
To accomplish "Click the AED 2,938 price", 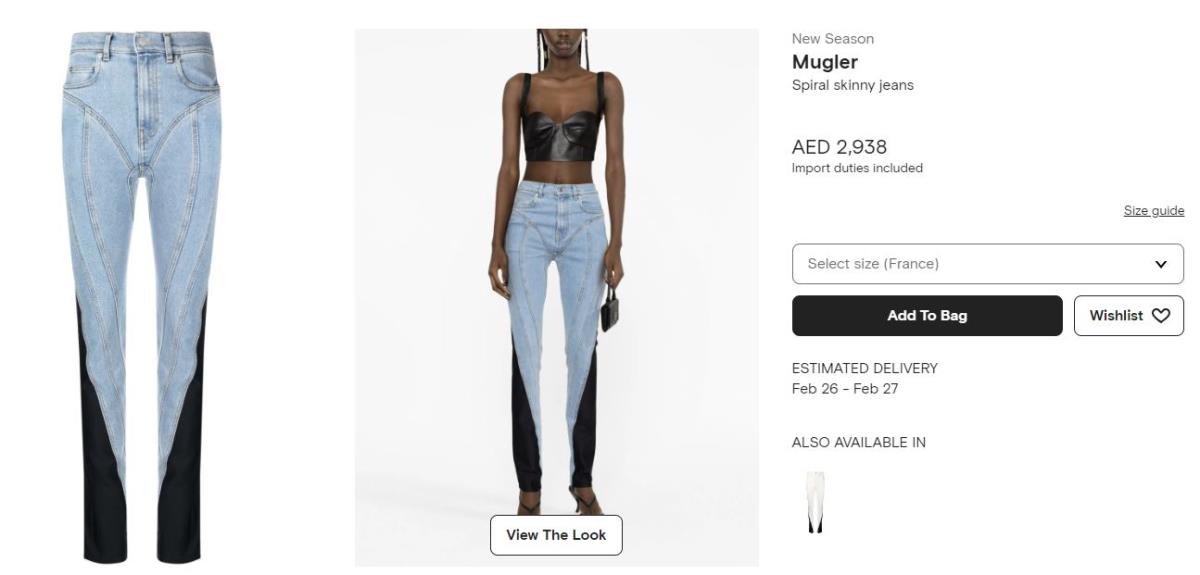I will (839, 147).
